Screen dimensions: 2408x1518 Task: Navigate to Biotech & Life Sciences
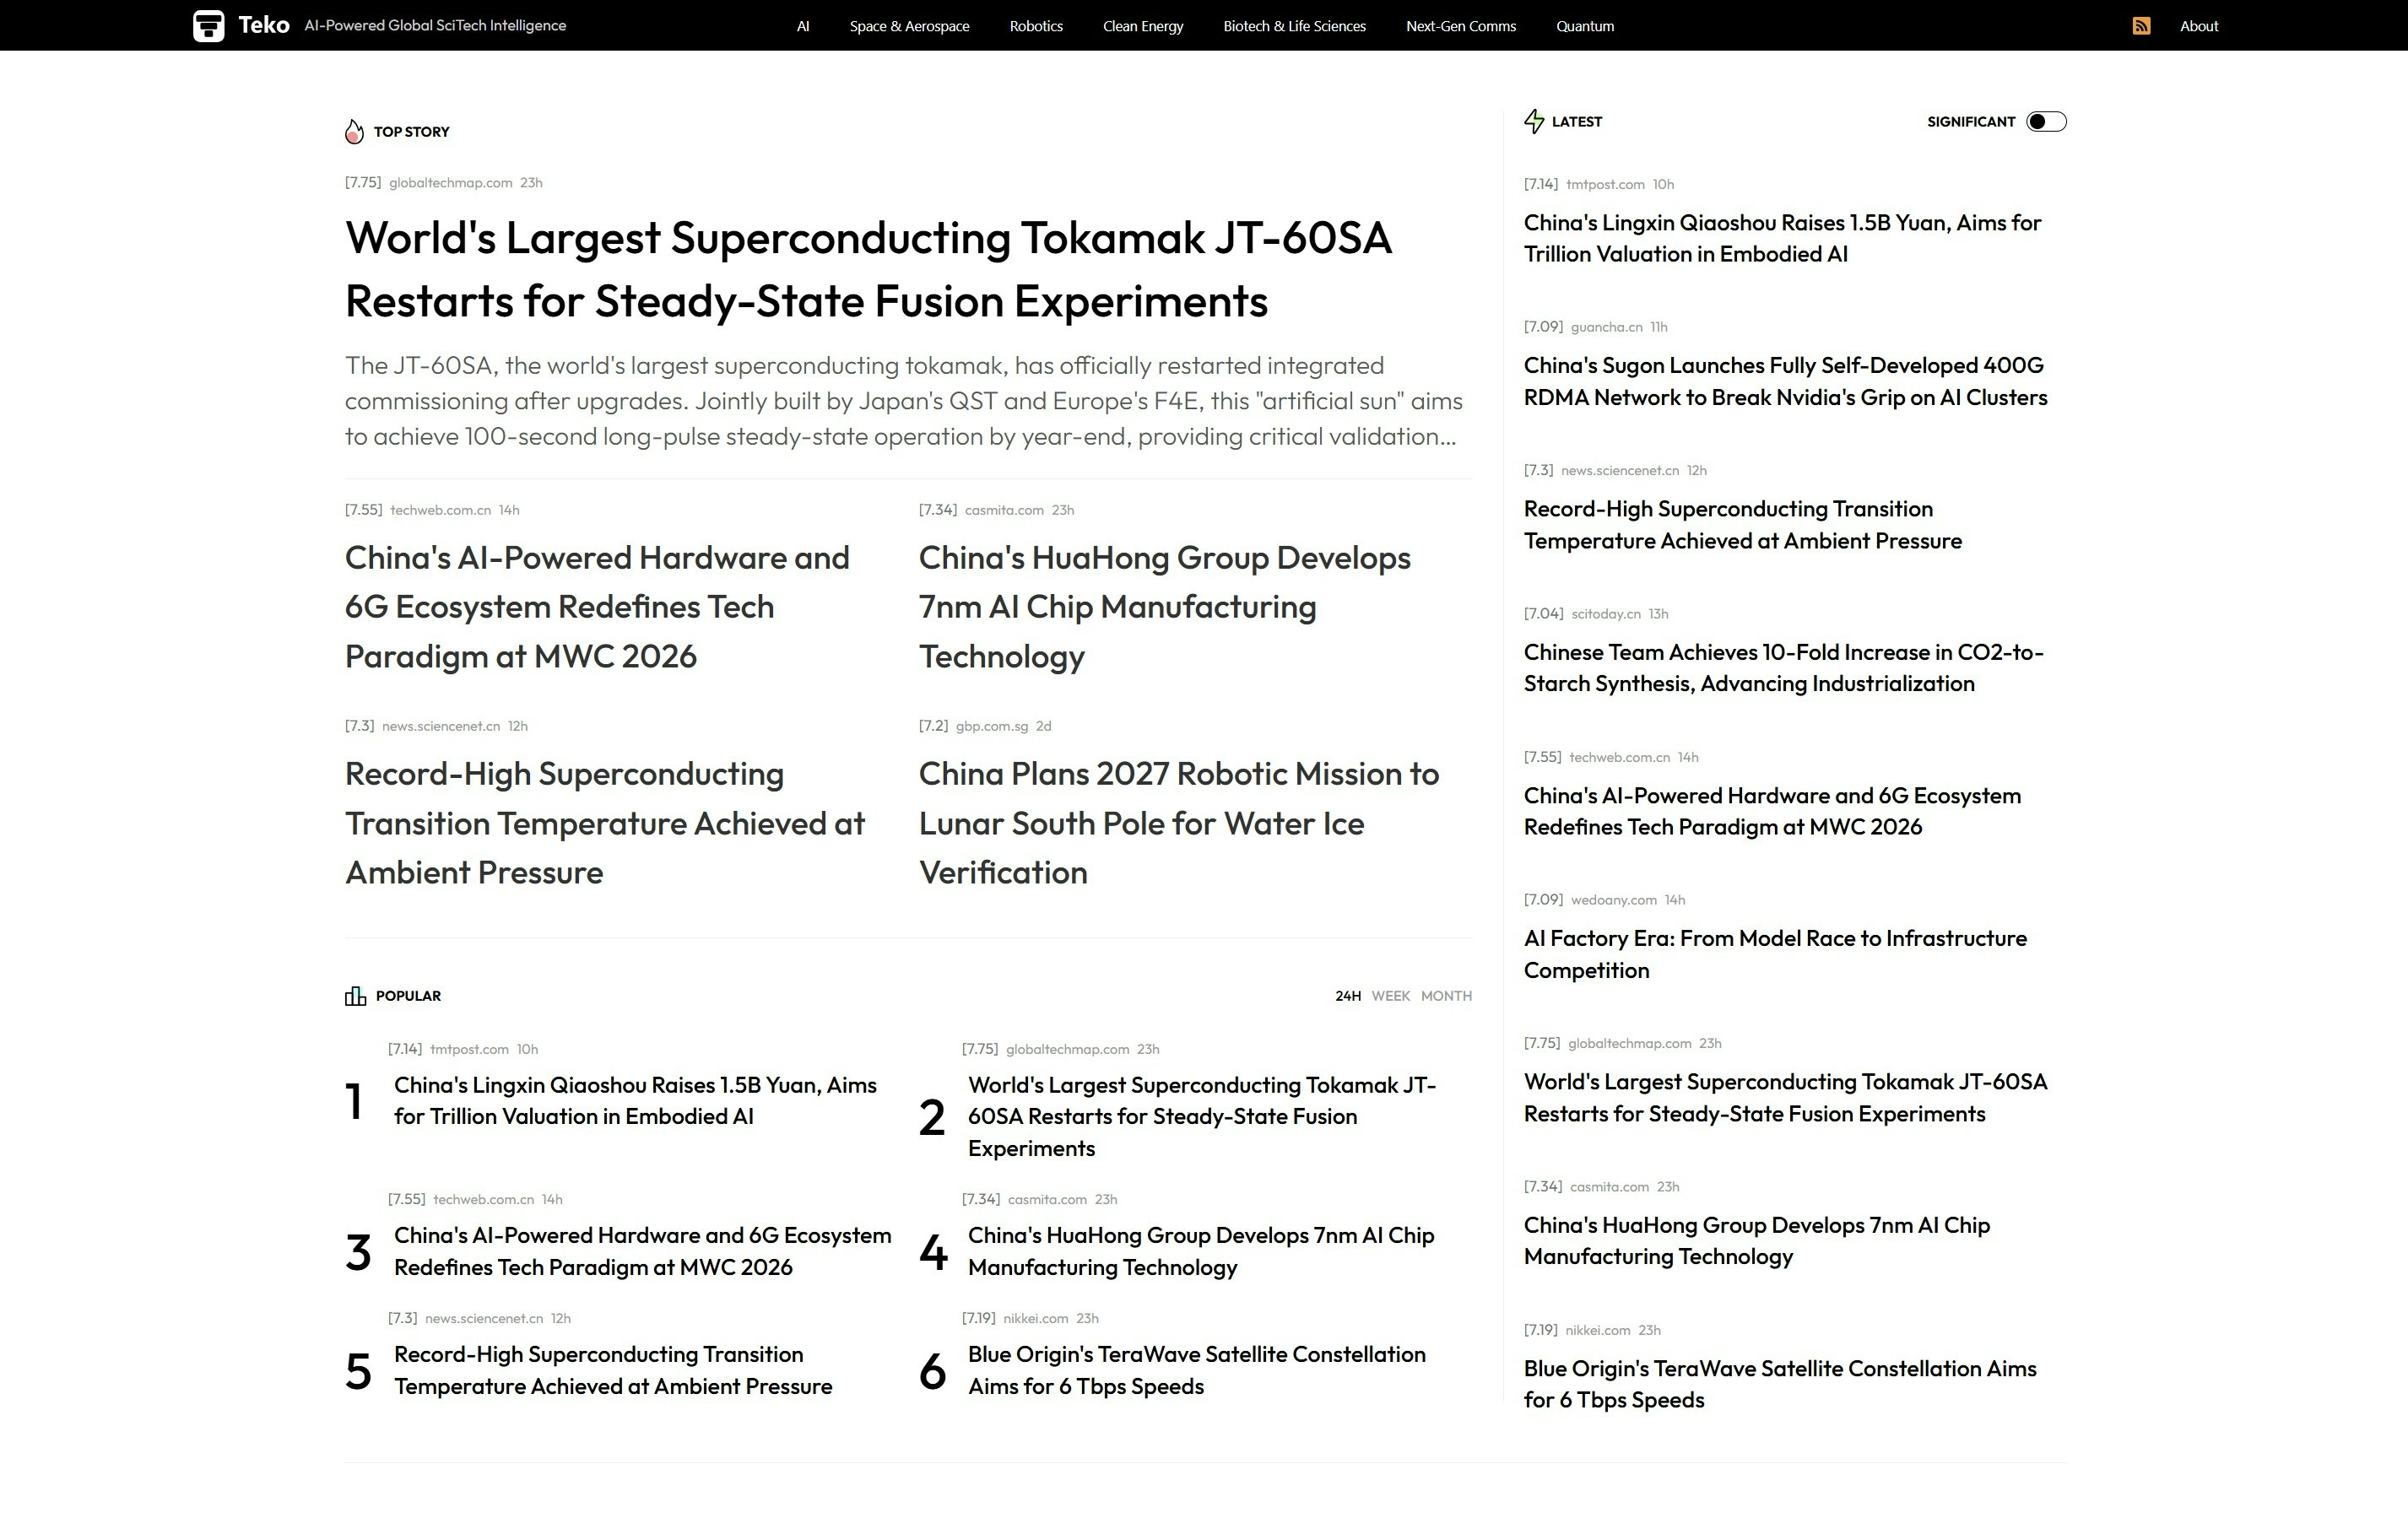pyautogui.click(x=1294, y=26)
